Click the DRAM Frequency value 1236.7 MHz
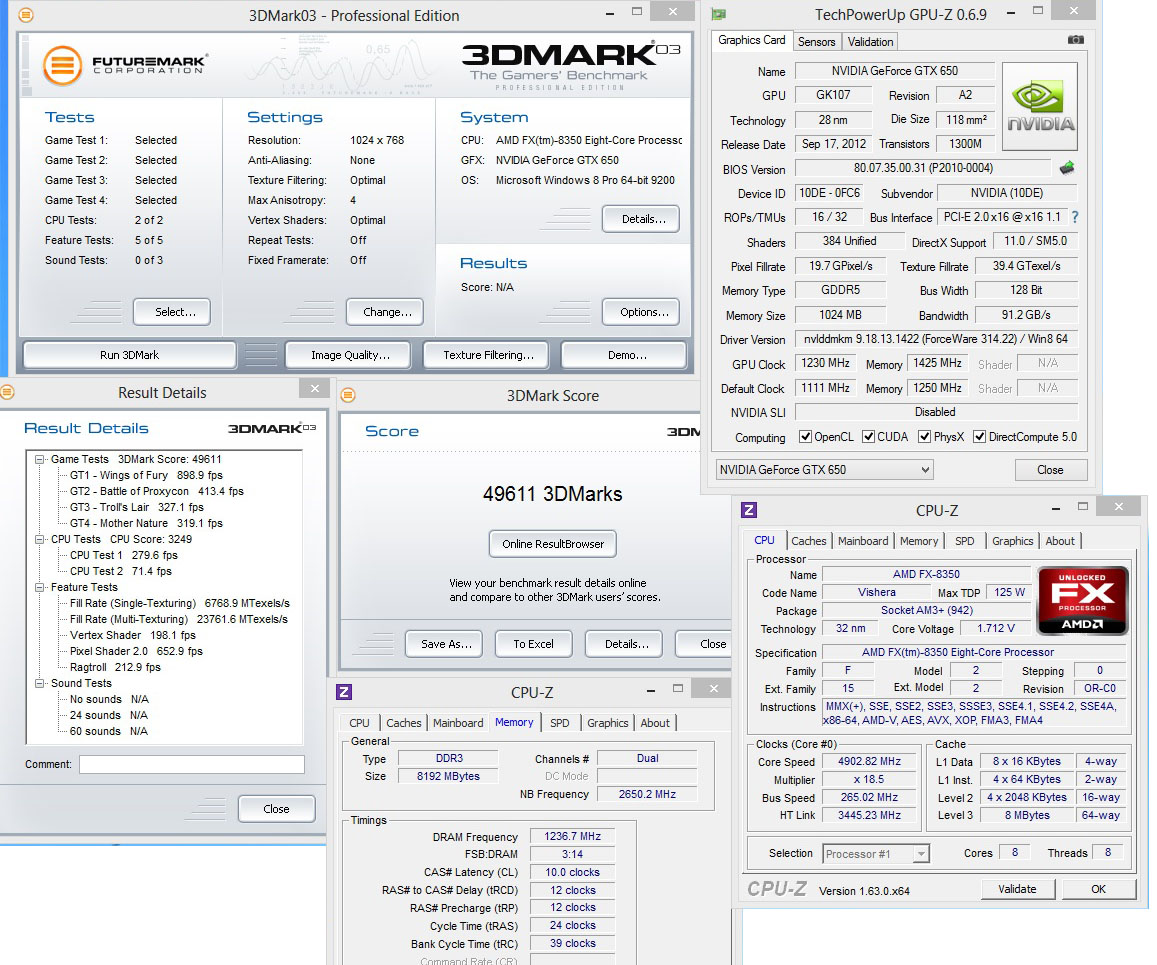Viewport: 1157px width, 965px height. (573, 836)
